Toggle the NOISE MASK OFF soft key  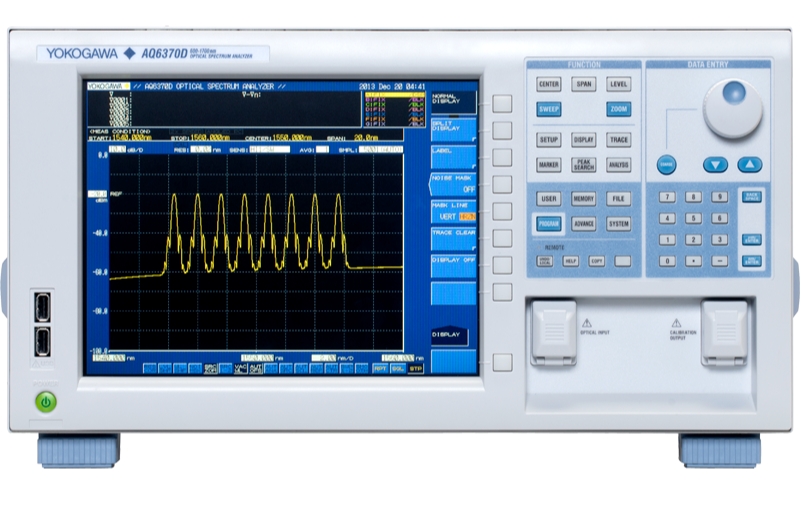coord(453,182)
